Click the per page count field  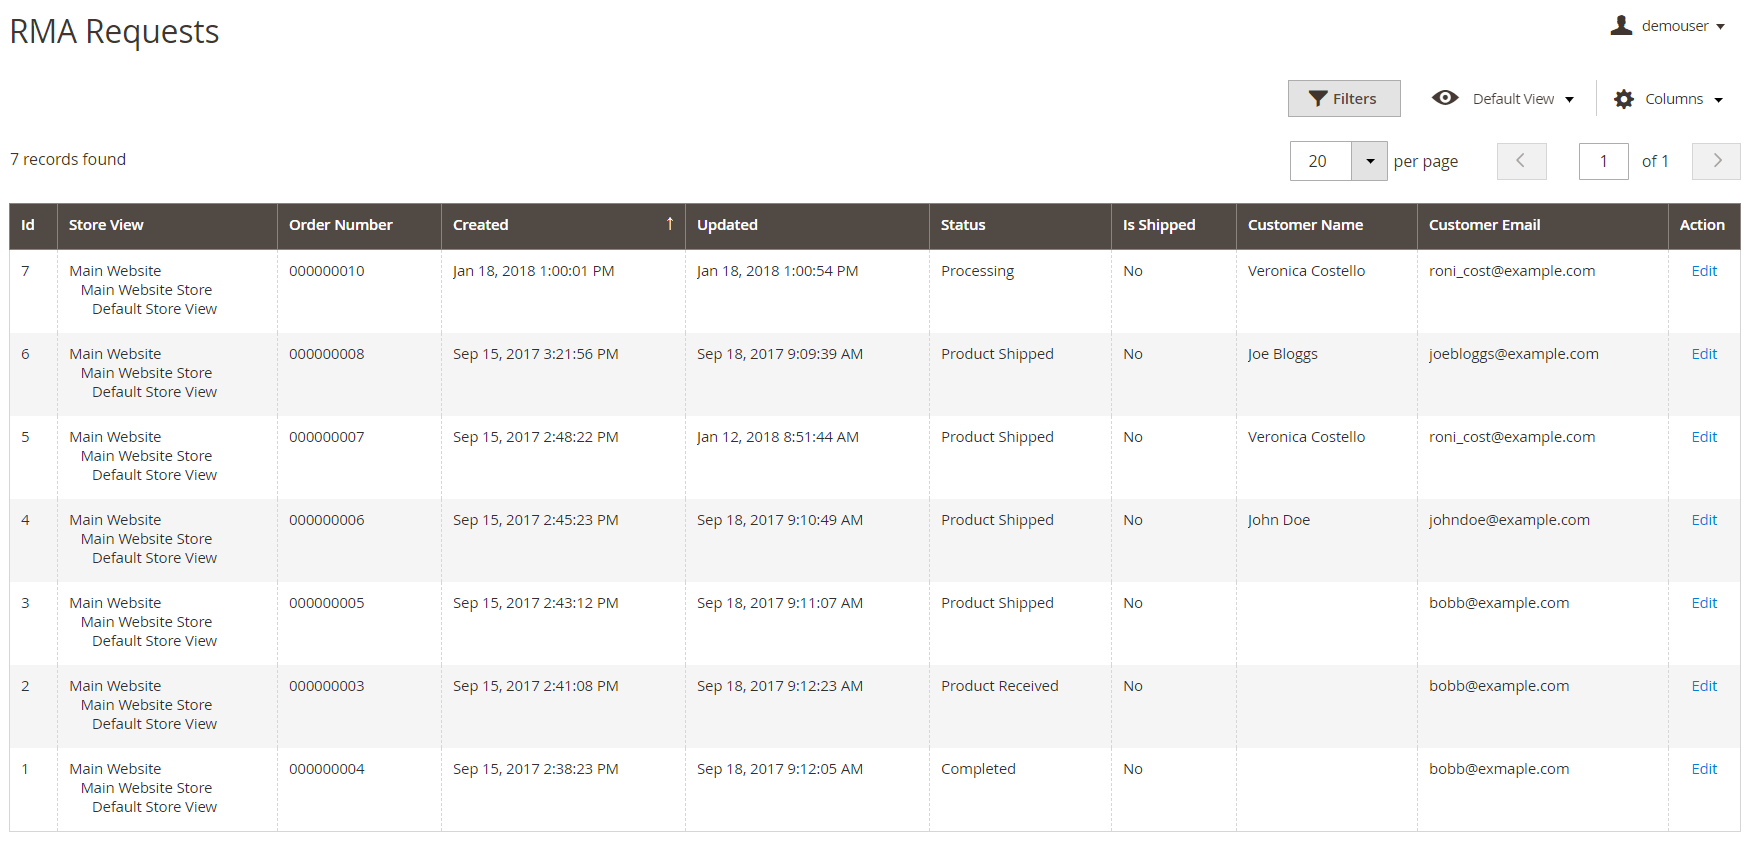pyautogui.click(x=1320, y=161)
